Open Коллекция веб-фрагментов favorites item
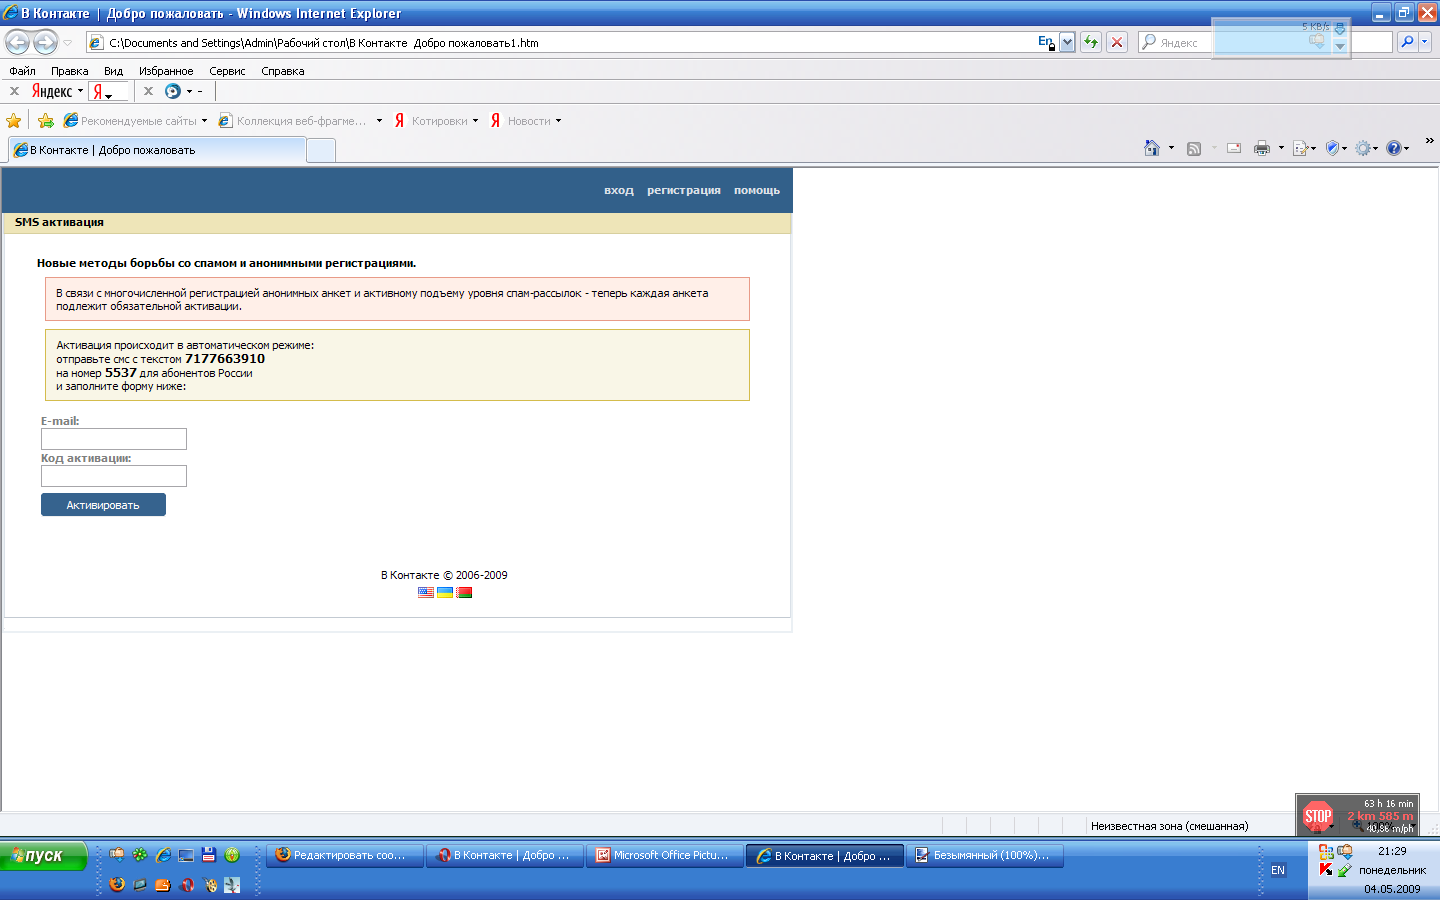Viewport: 1440px width, 900px height. [x=300, y=121]
